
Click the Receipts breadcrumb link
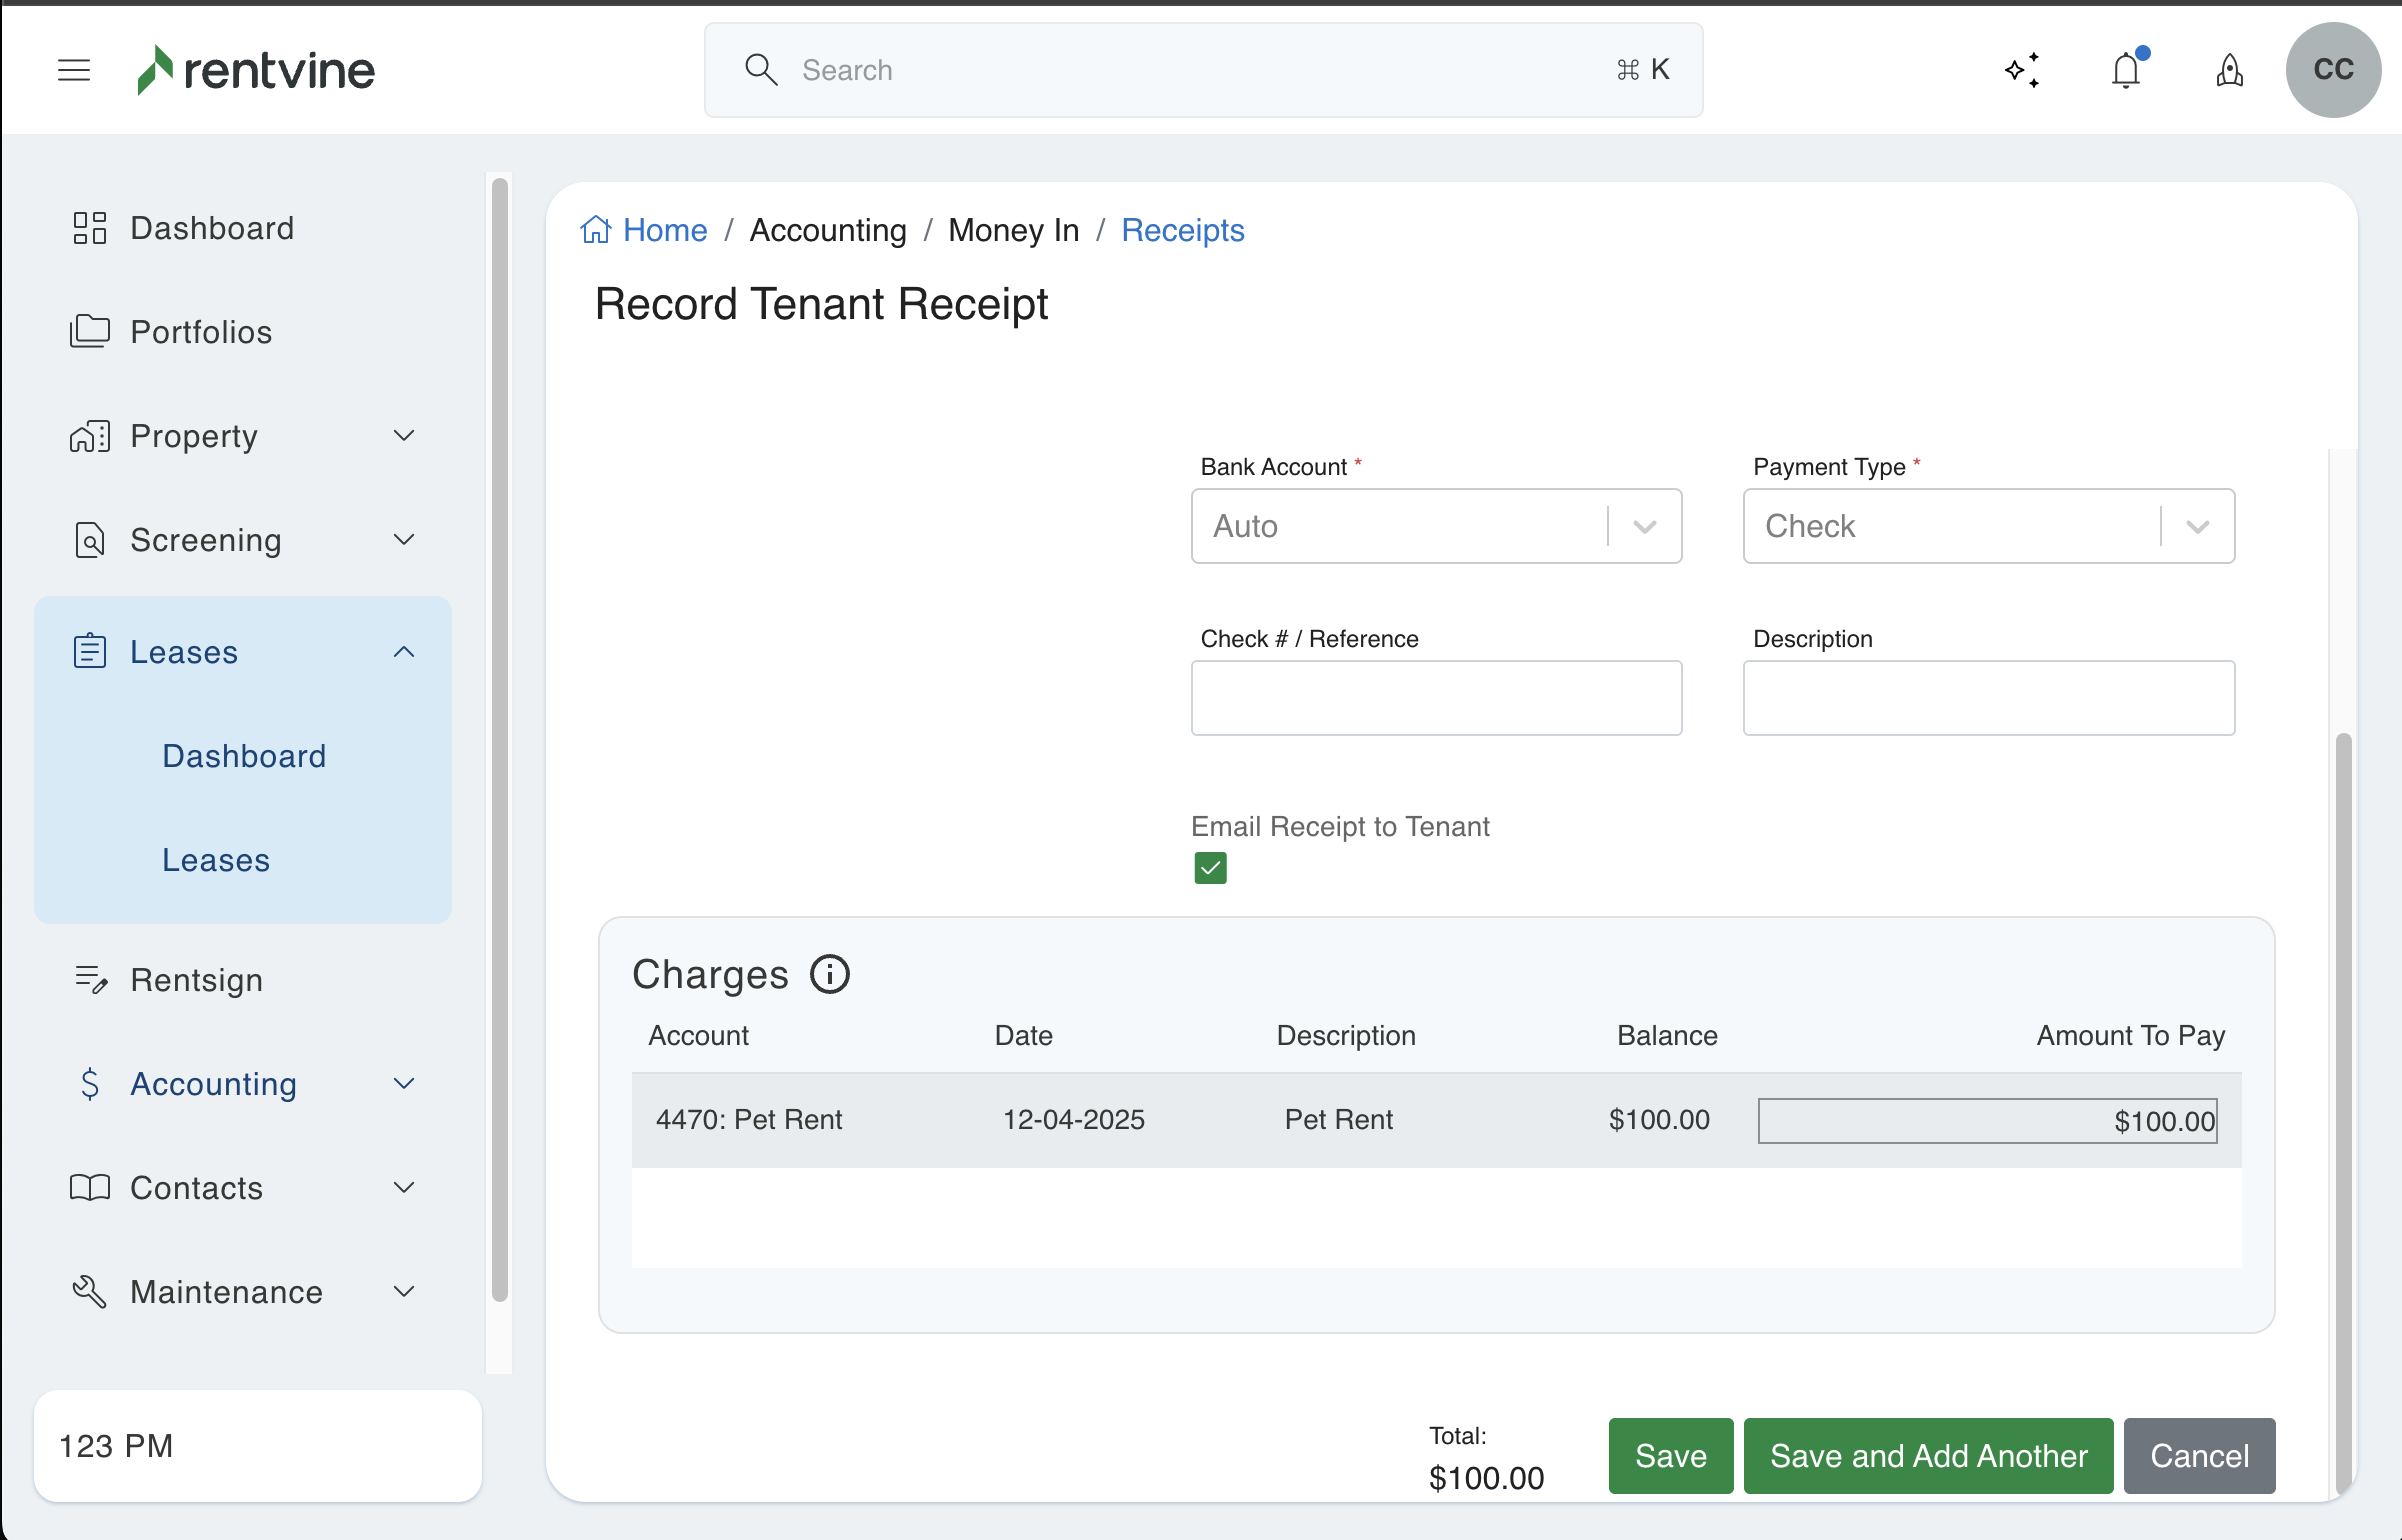[x=1182, y=230]
